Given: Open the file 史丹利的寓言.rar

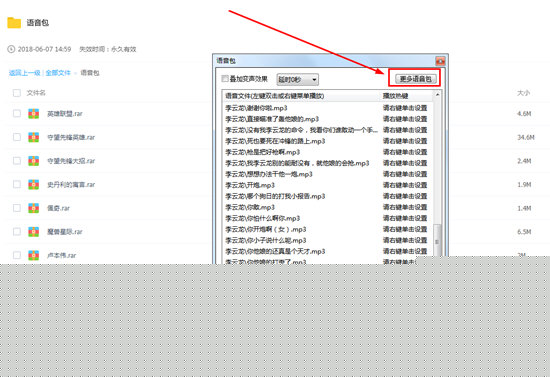Looking at the screenshot, I should pos(71,184).
